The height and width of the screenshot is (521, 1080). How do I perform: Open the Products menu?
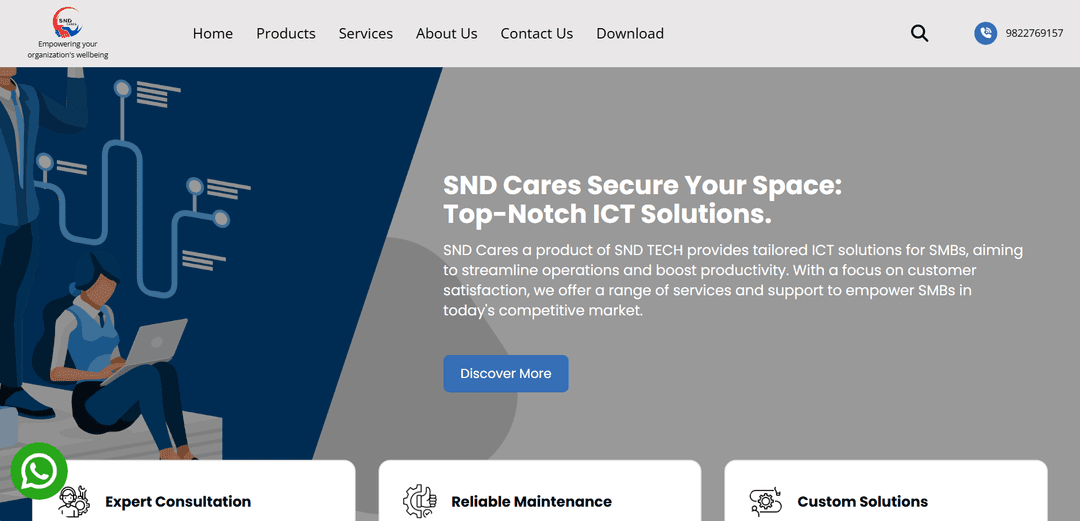[x=286, y=33]
